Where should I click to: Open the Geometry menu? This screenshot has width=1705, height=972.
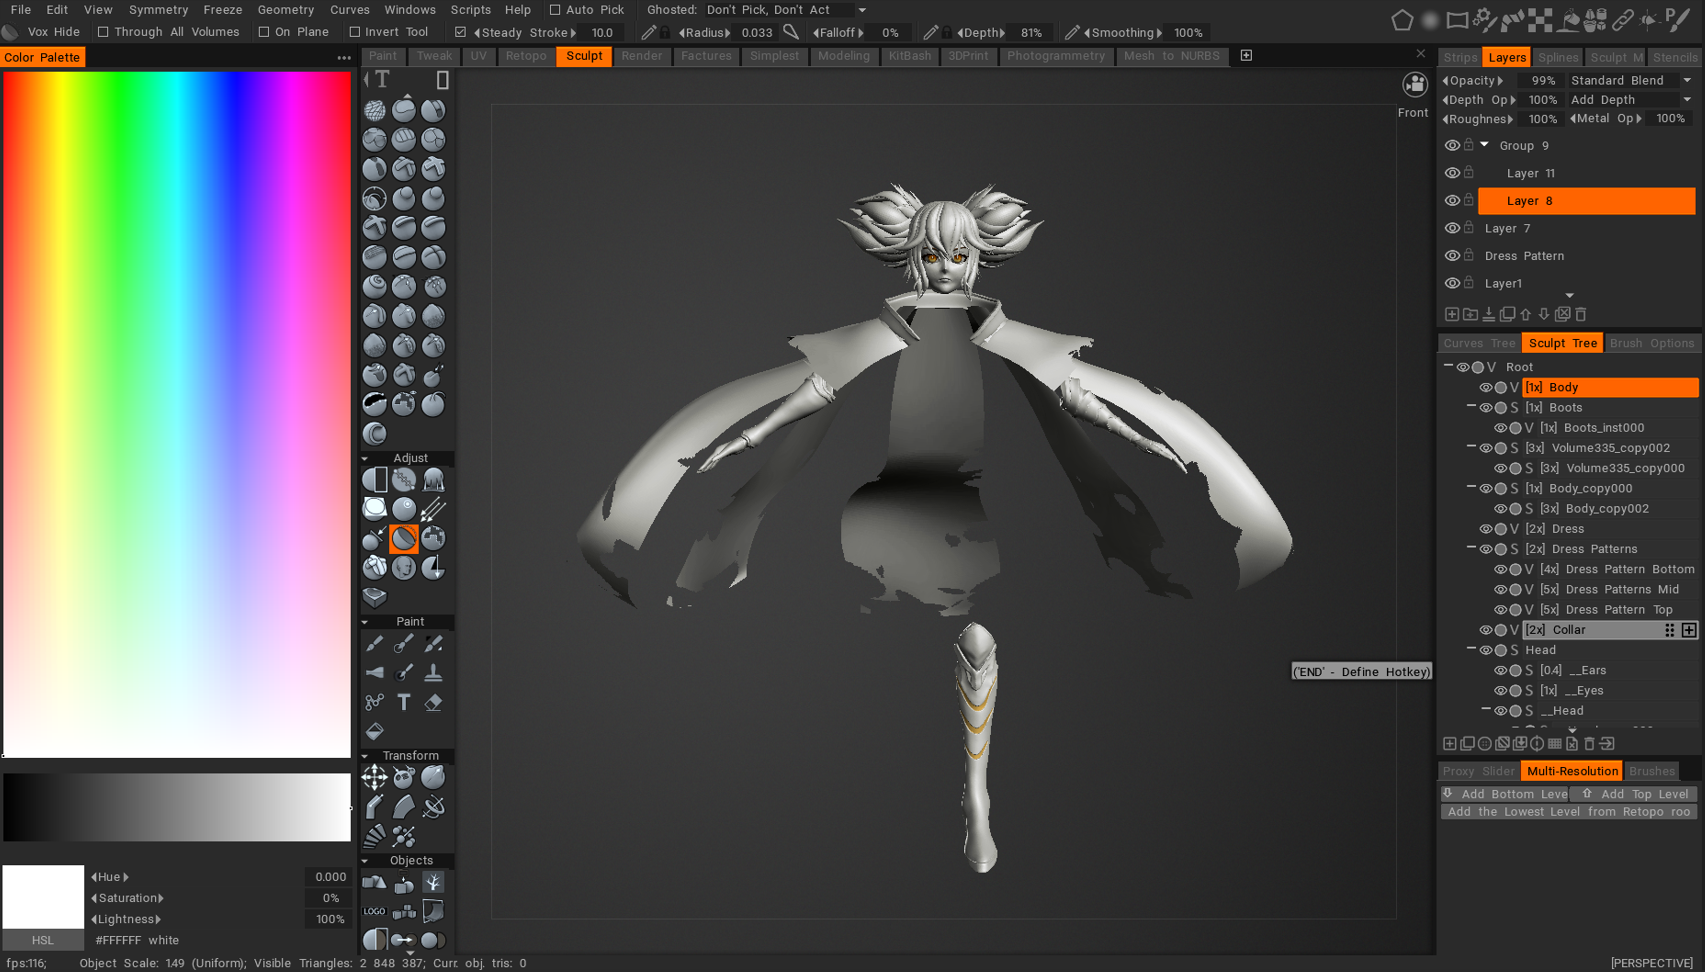(x=285, y=10)
